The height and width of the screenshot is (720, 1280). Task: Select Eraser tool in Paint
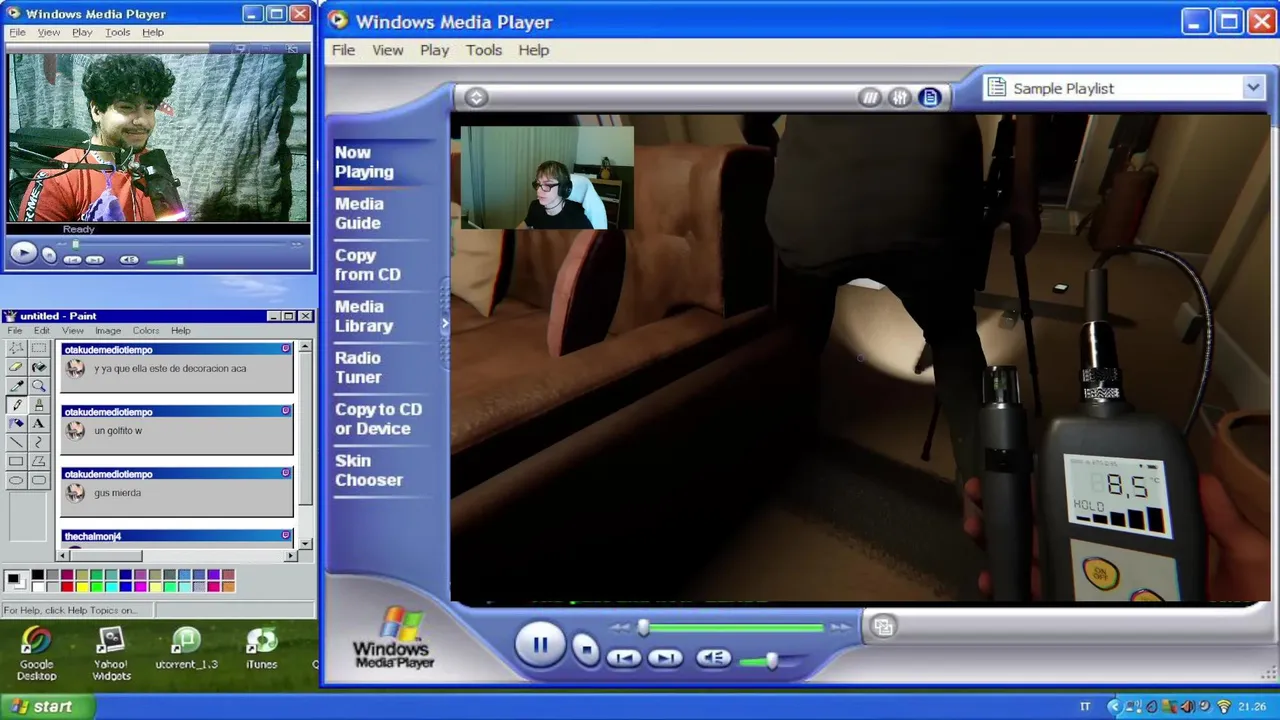16,367
